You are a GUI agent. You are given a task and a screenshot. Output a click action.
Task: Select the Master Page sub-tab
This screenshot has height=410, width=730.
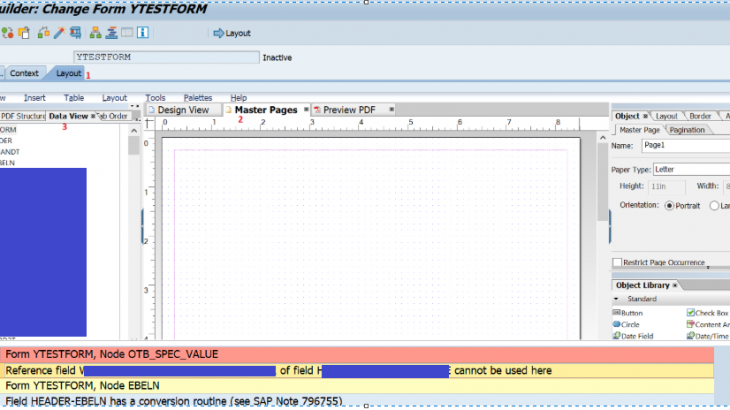tap(639, 130)
